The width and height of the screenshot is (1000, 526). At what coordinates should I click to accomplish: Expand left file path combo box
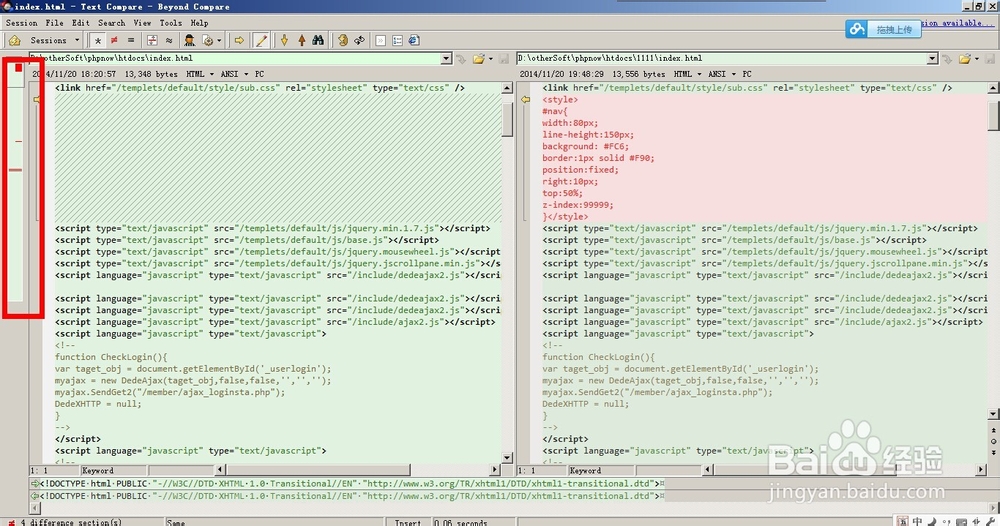click(446, 59)
